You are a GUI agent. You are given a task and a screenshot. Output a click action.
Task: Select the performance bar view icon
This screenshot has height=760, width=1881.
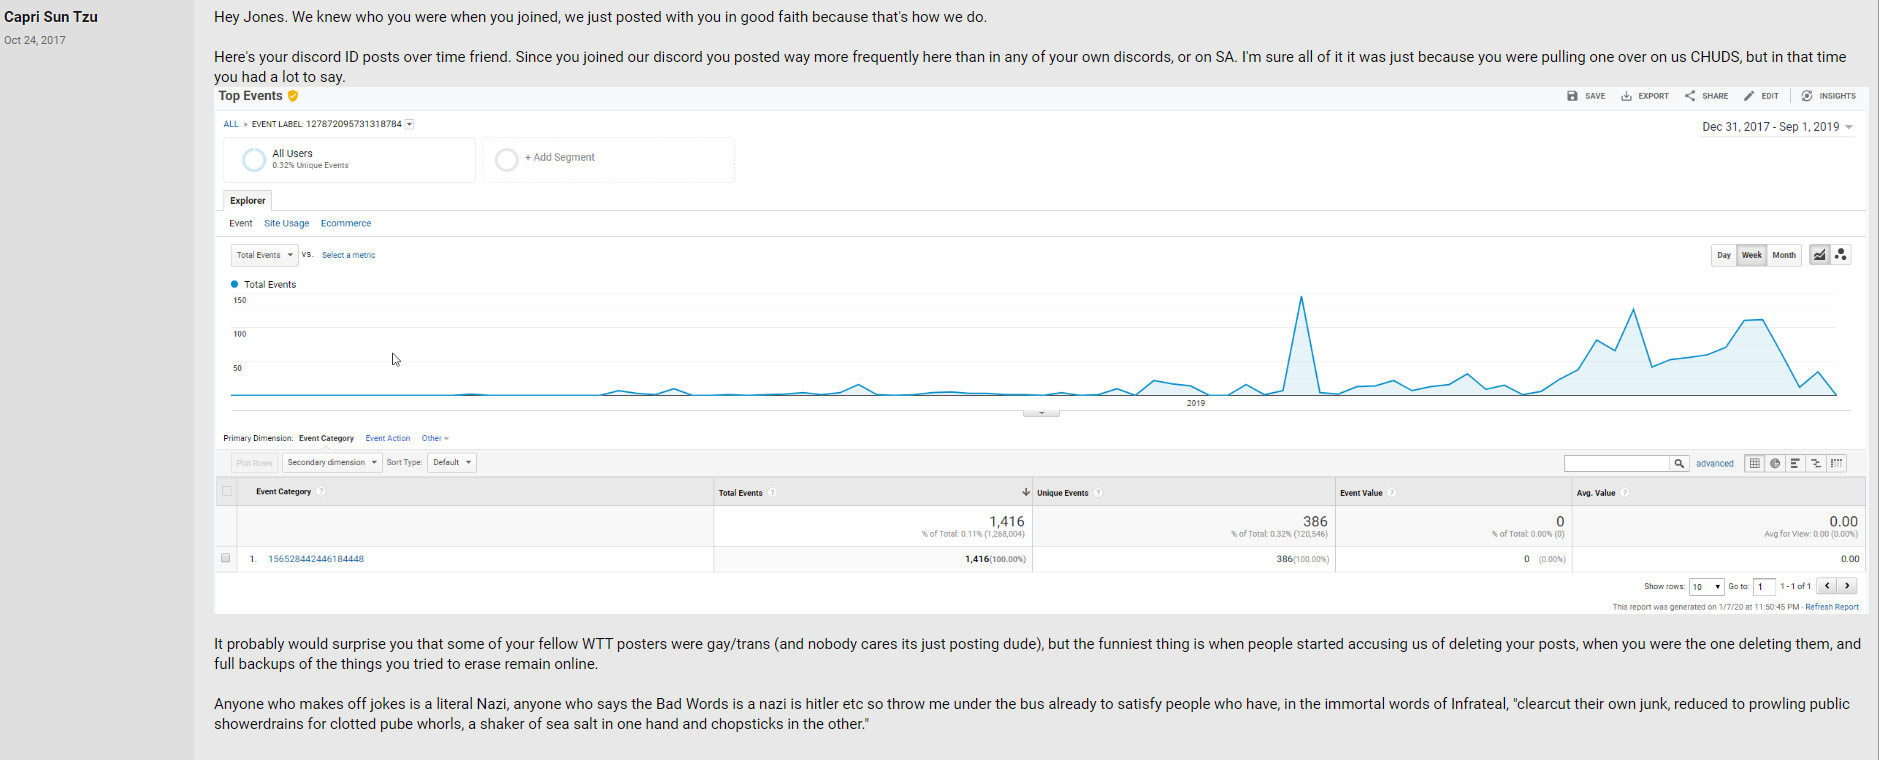(x=1796, y=463)
